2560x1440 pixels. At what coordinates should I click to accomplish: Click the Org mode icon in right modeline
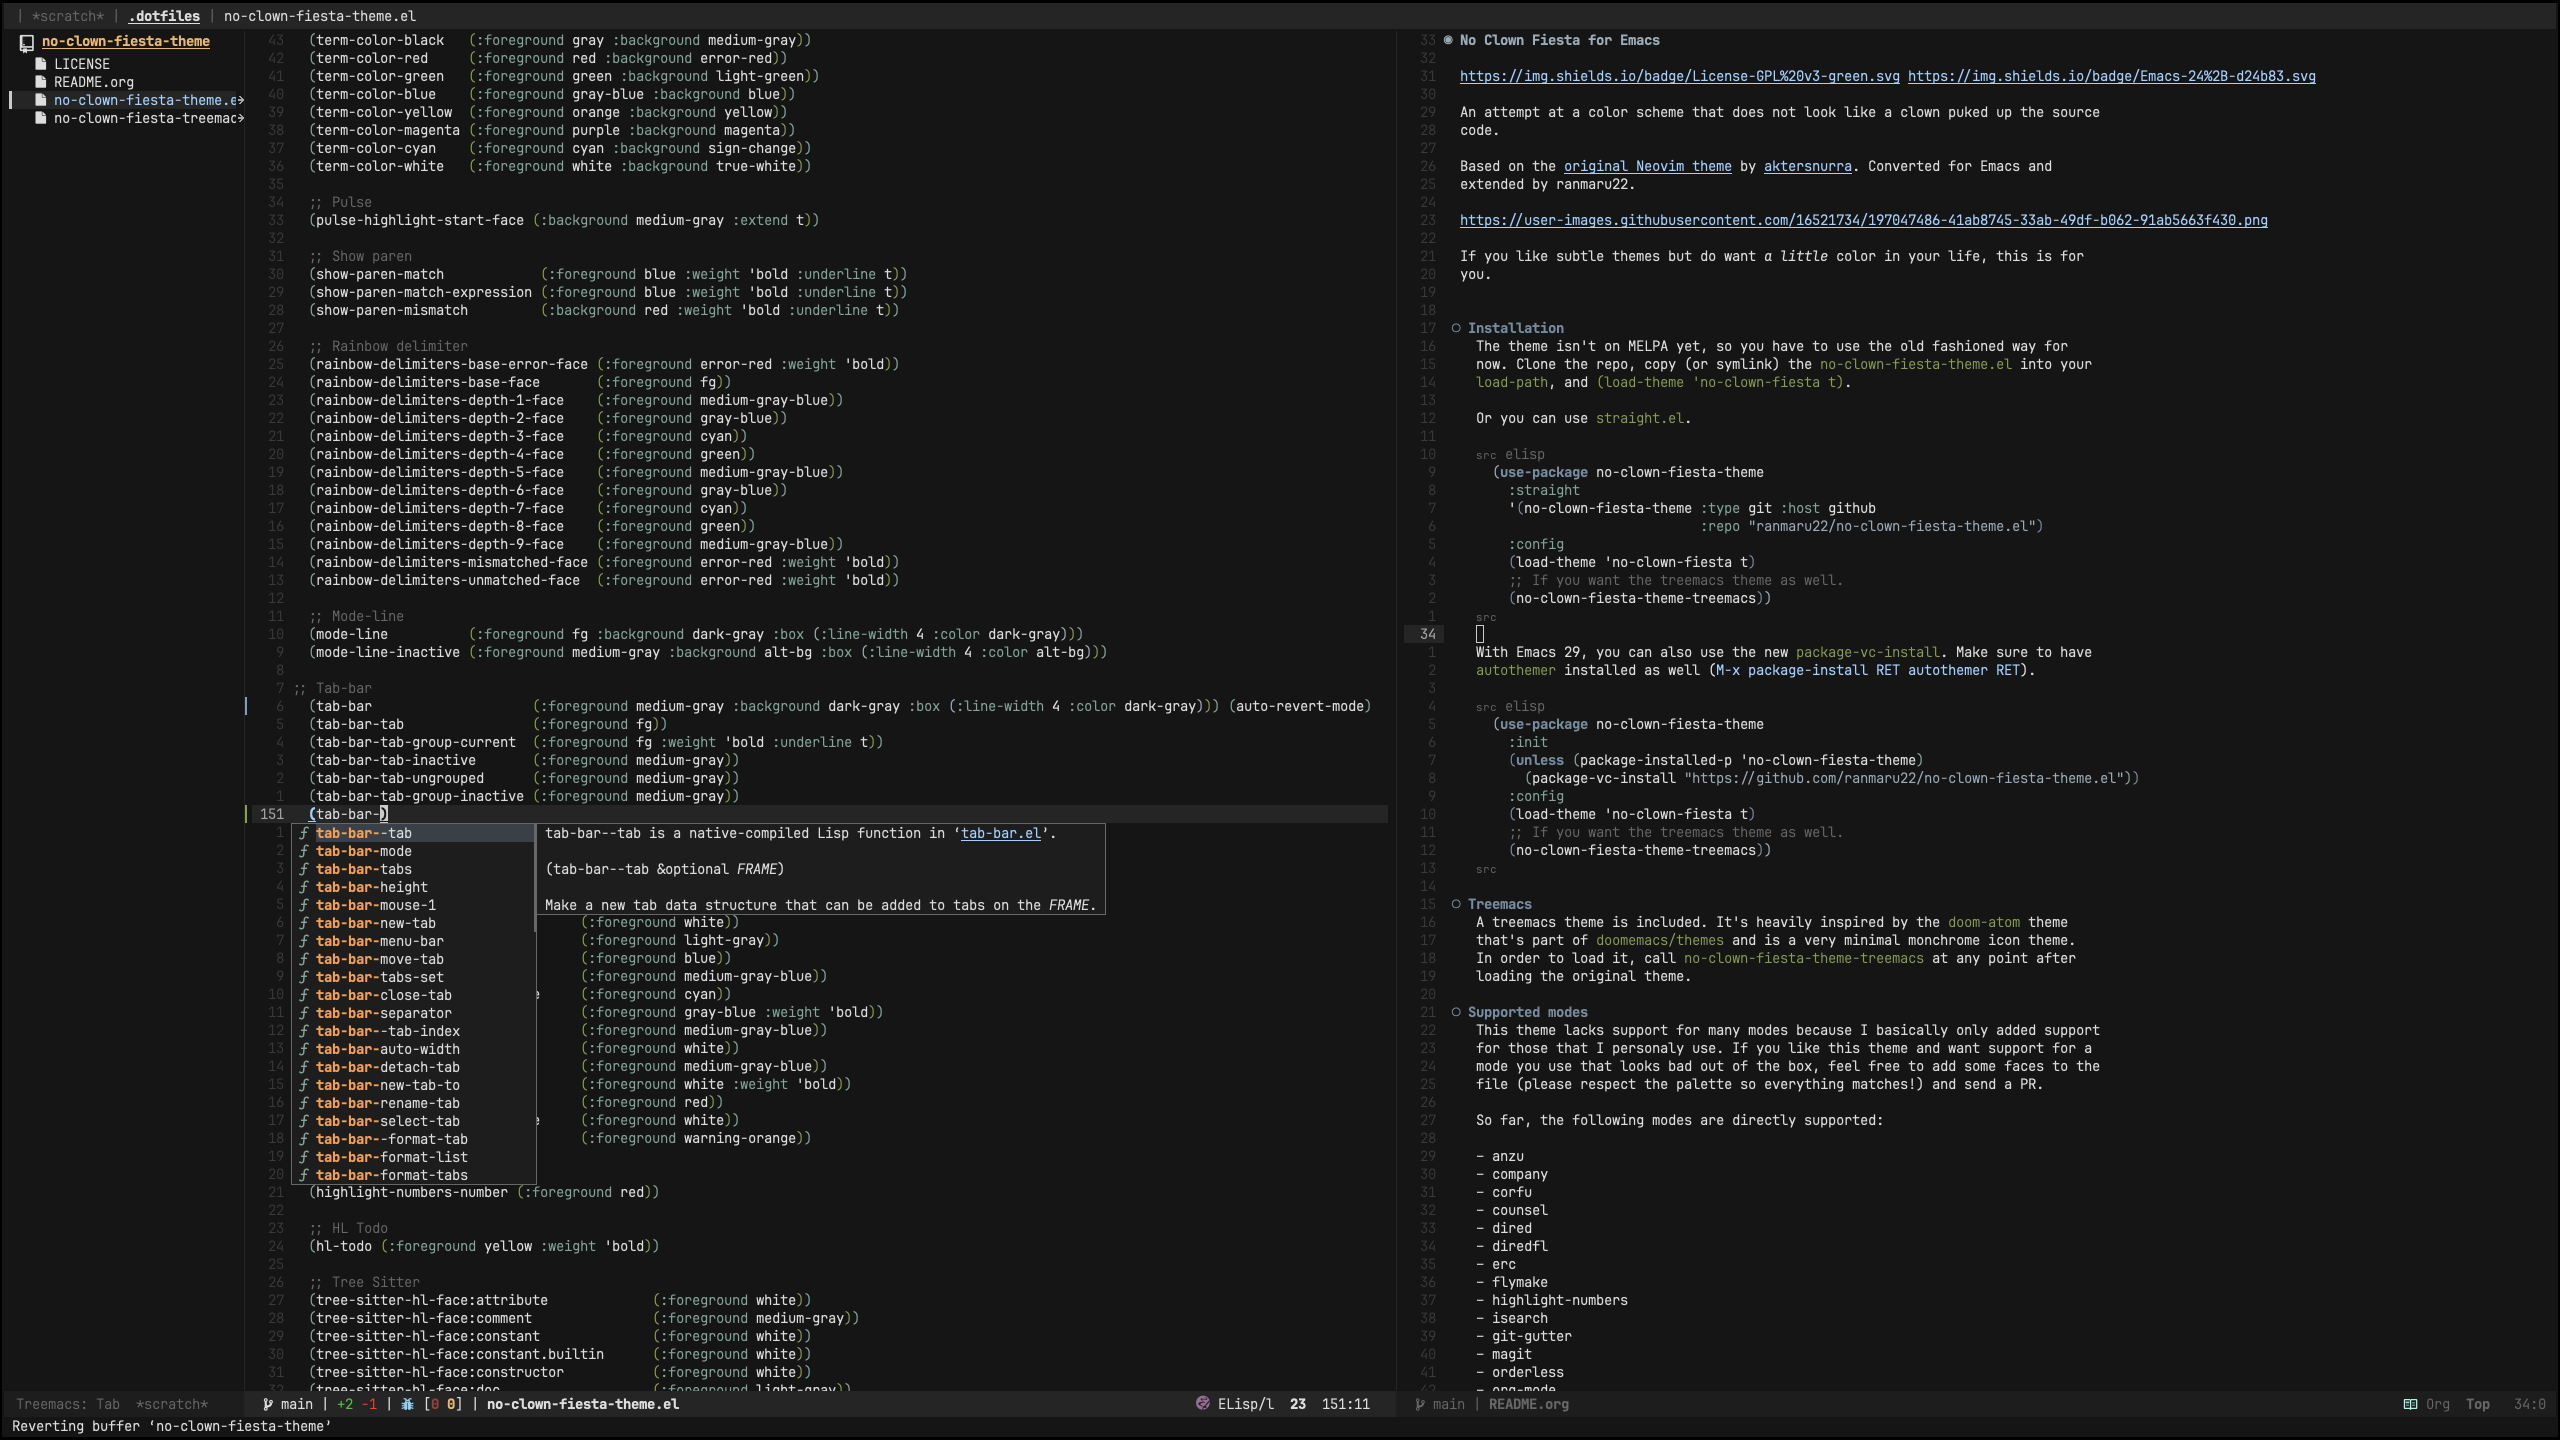pos(2409,1404)
